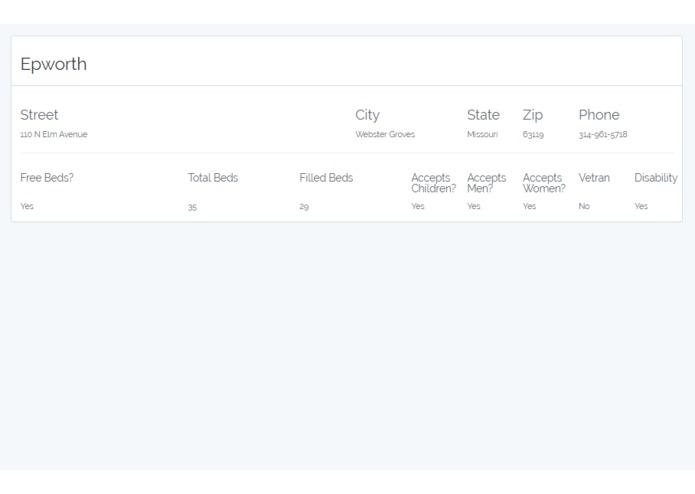Viewport: 695px width, 494px height.
Task: Select the Yes under Disability
Action: (641, 206)
